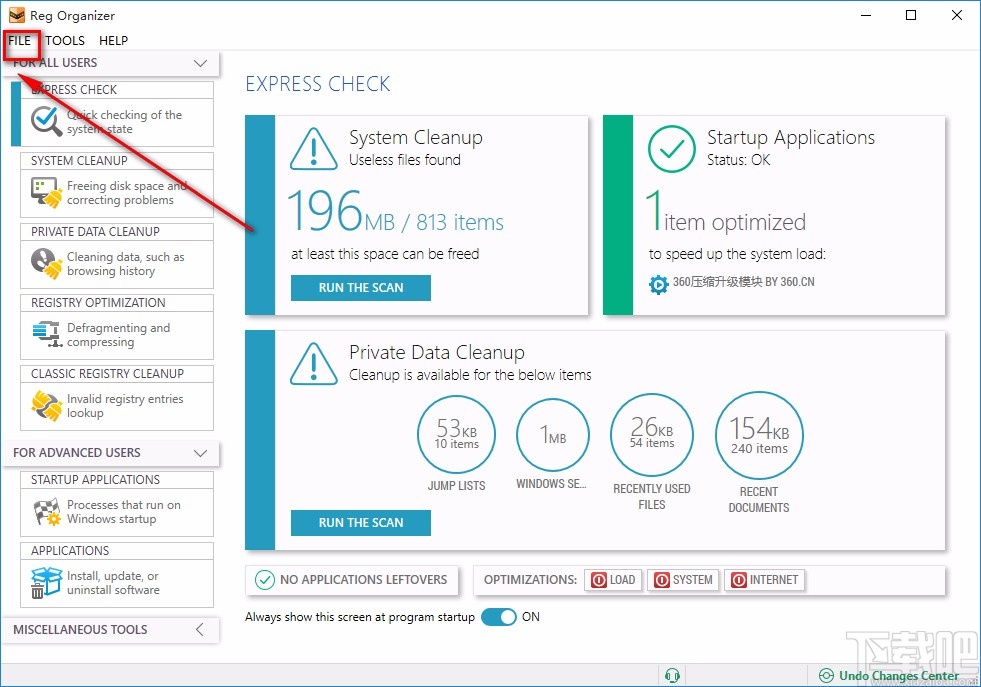Click the Private Data Cleanup warning triangle
The height and width of the screenshot is (687, 981).
pyautogui.click(x=314, y=364)
